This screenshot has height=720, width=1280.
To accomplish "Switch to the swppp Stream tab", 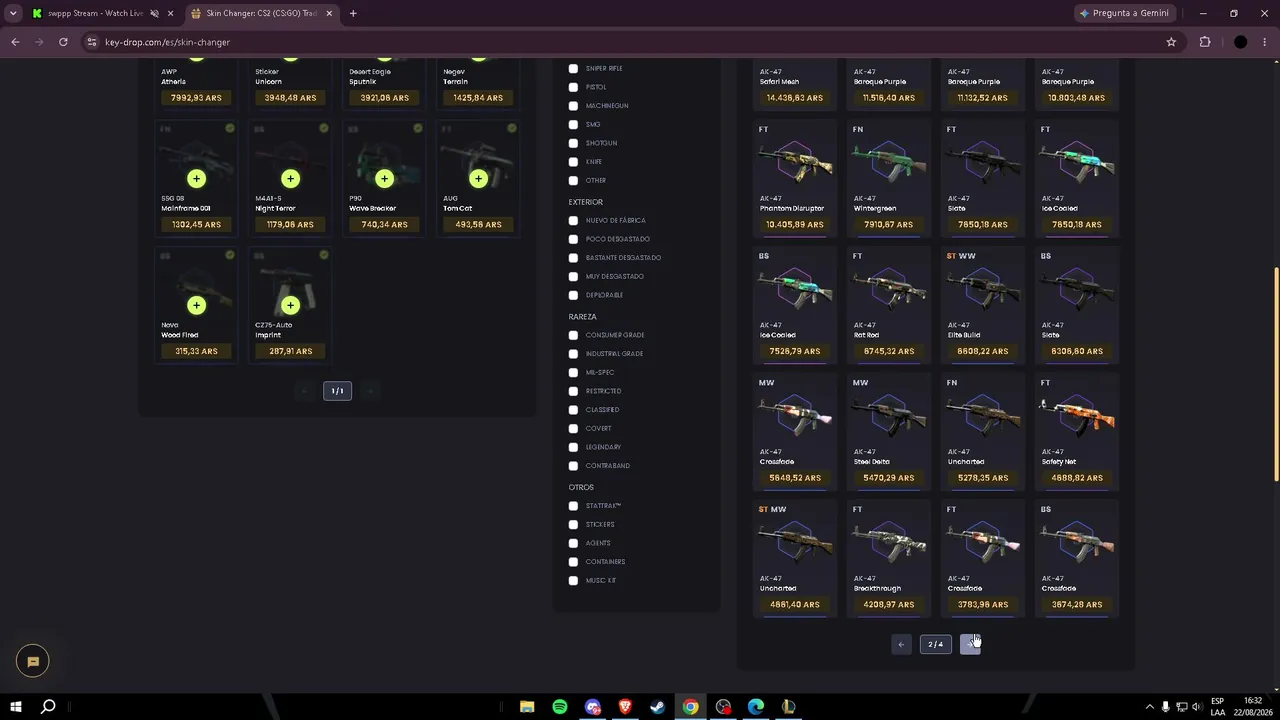I will point(95,13).
